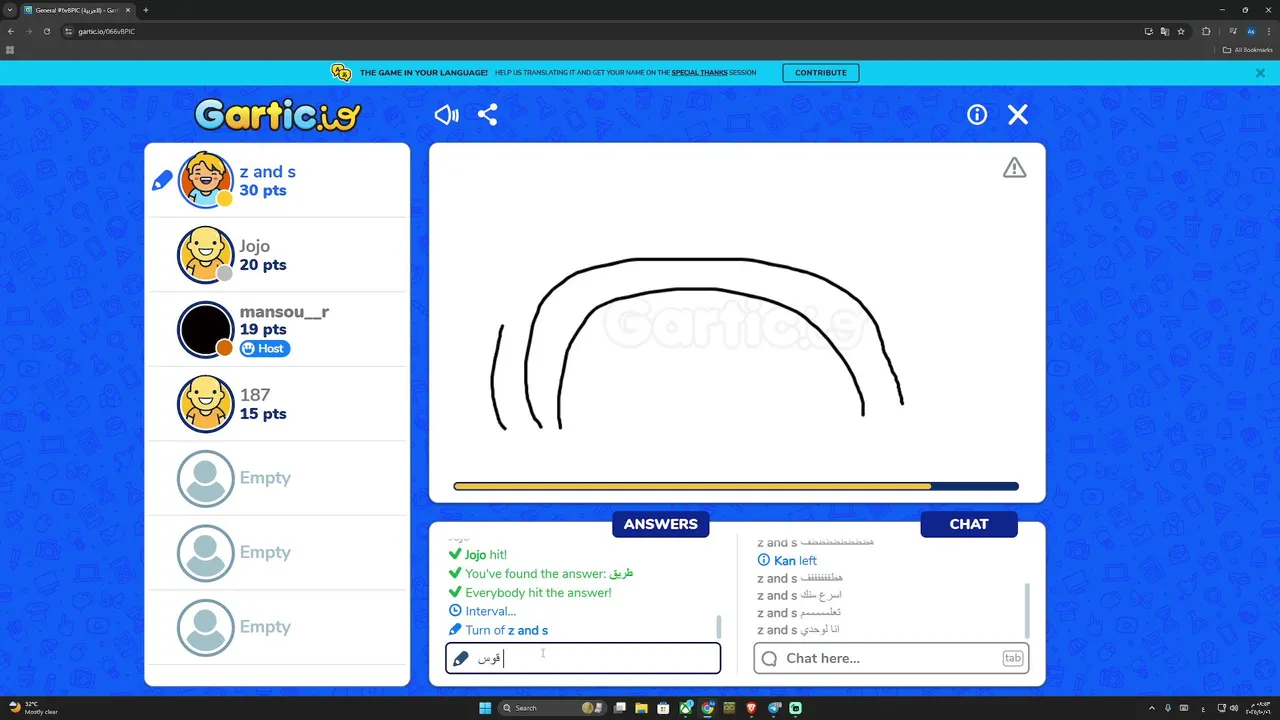Focus the answer input field
The width and height of the screenshot is (1280, 720).
coord(583,658)
